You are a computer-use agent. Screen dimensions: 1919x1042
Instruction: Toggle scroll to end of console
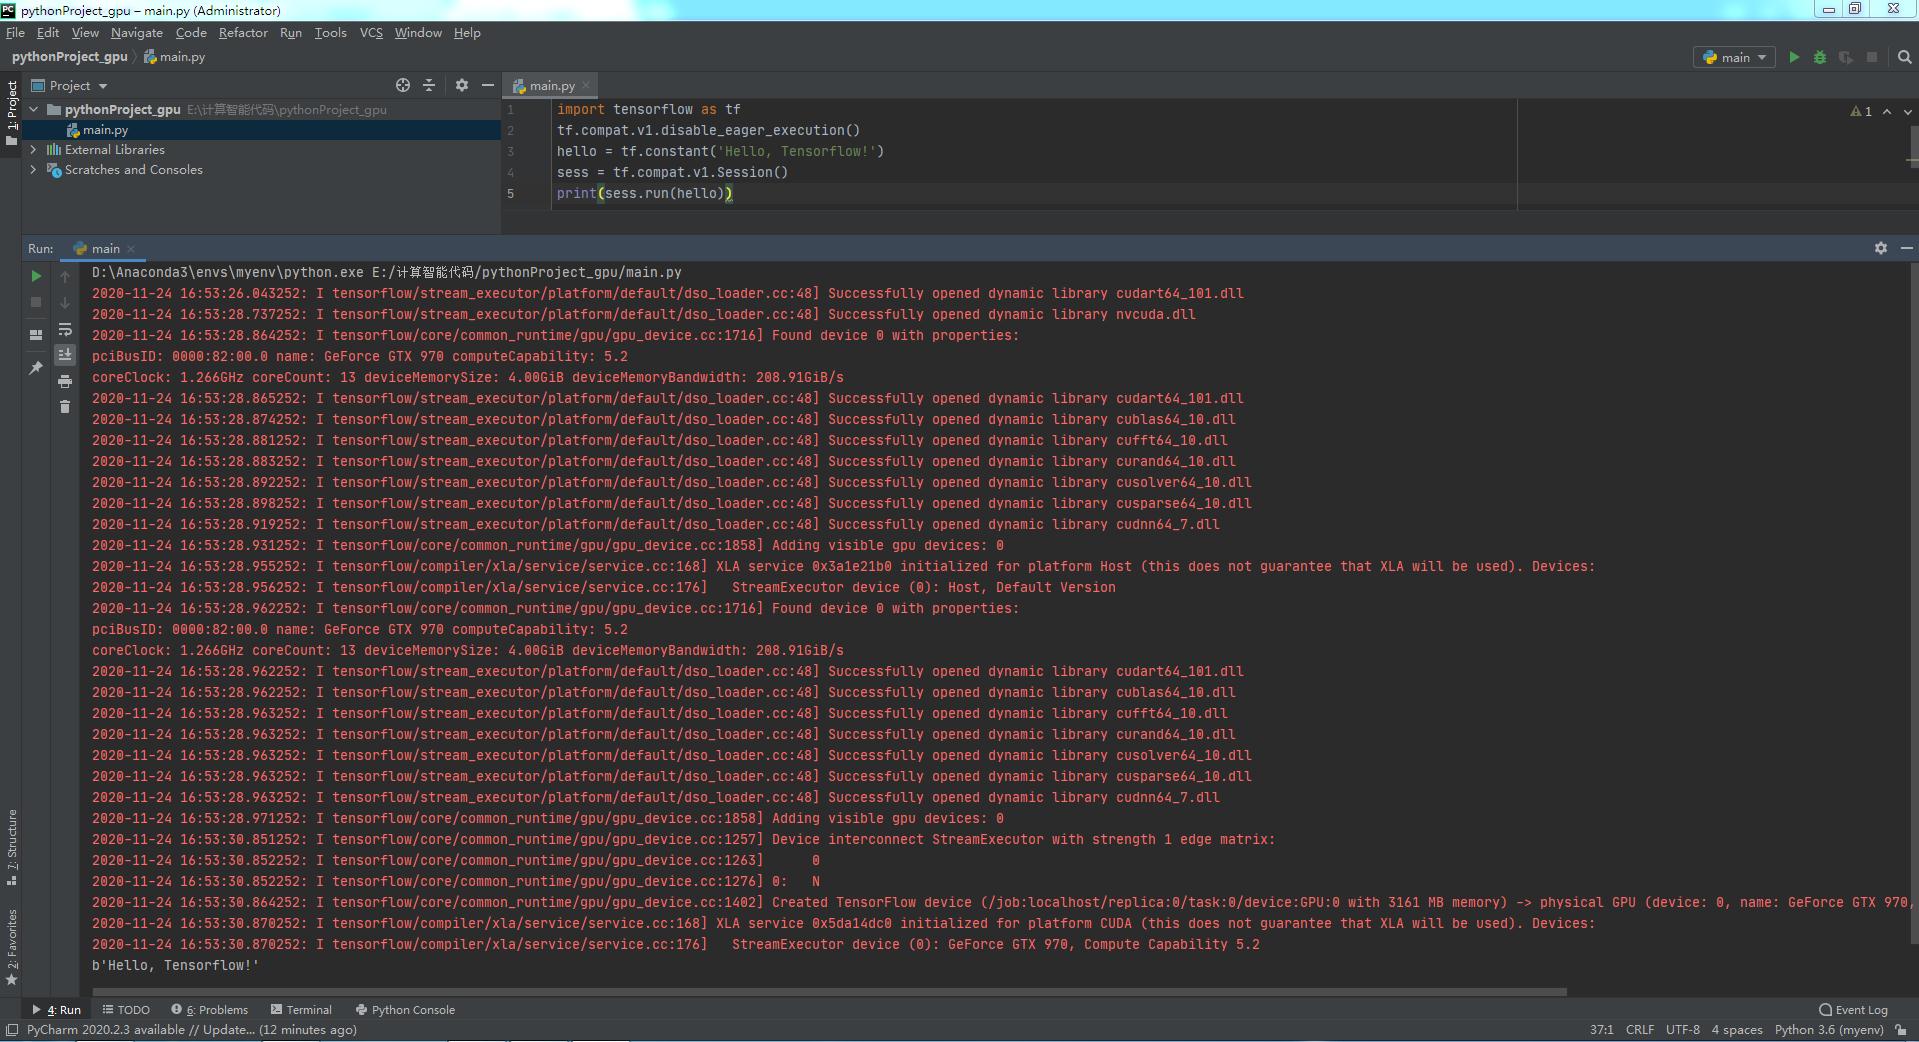(x=65, y=354)
